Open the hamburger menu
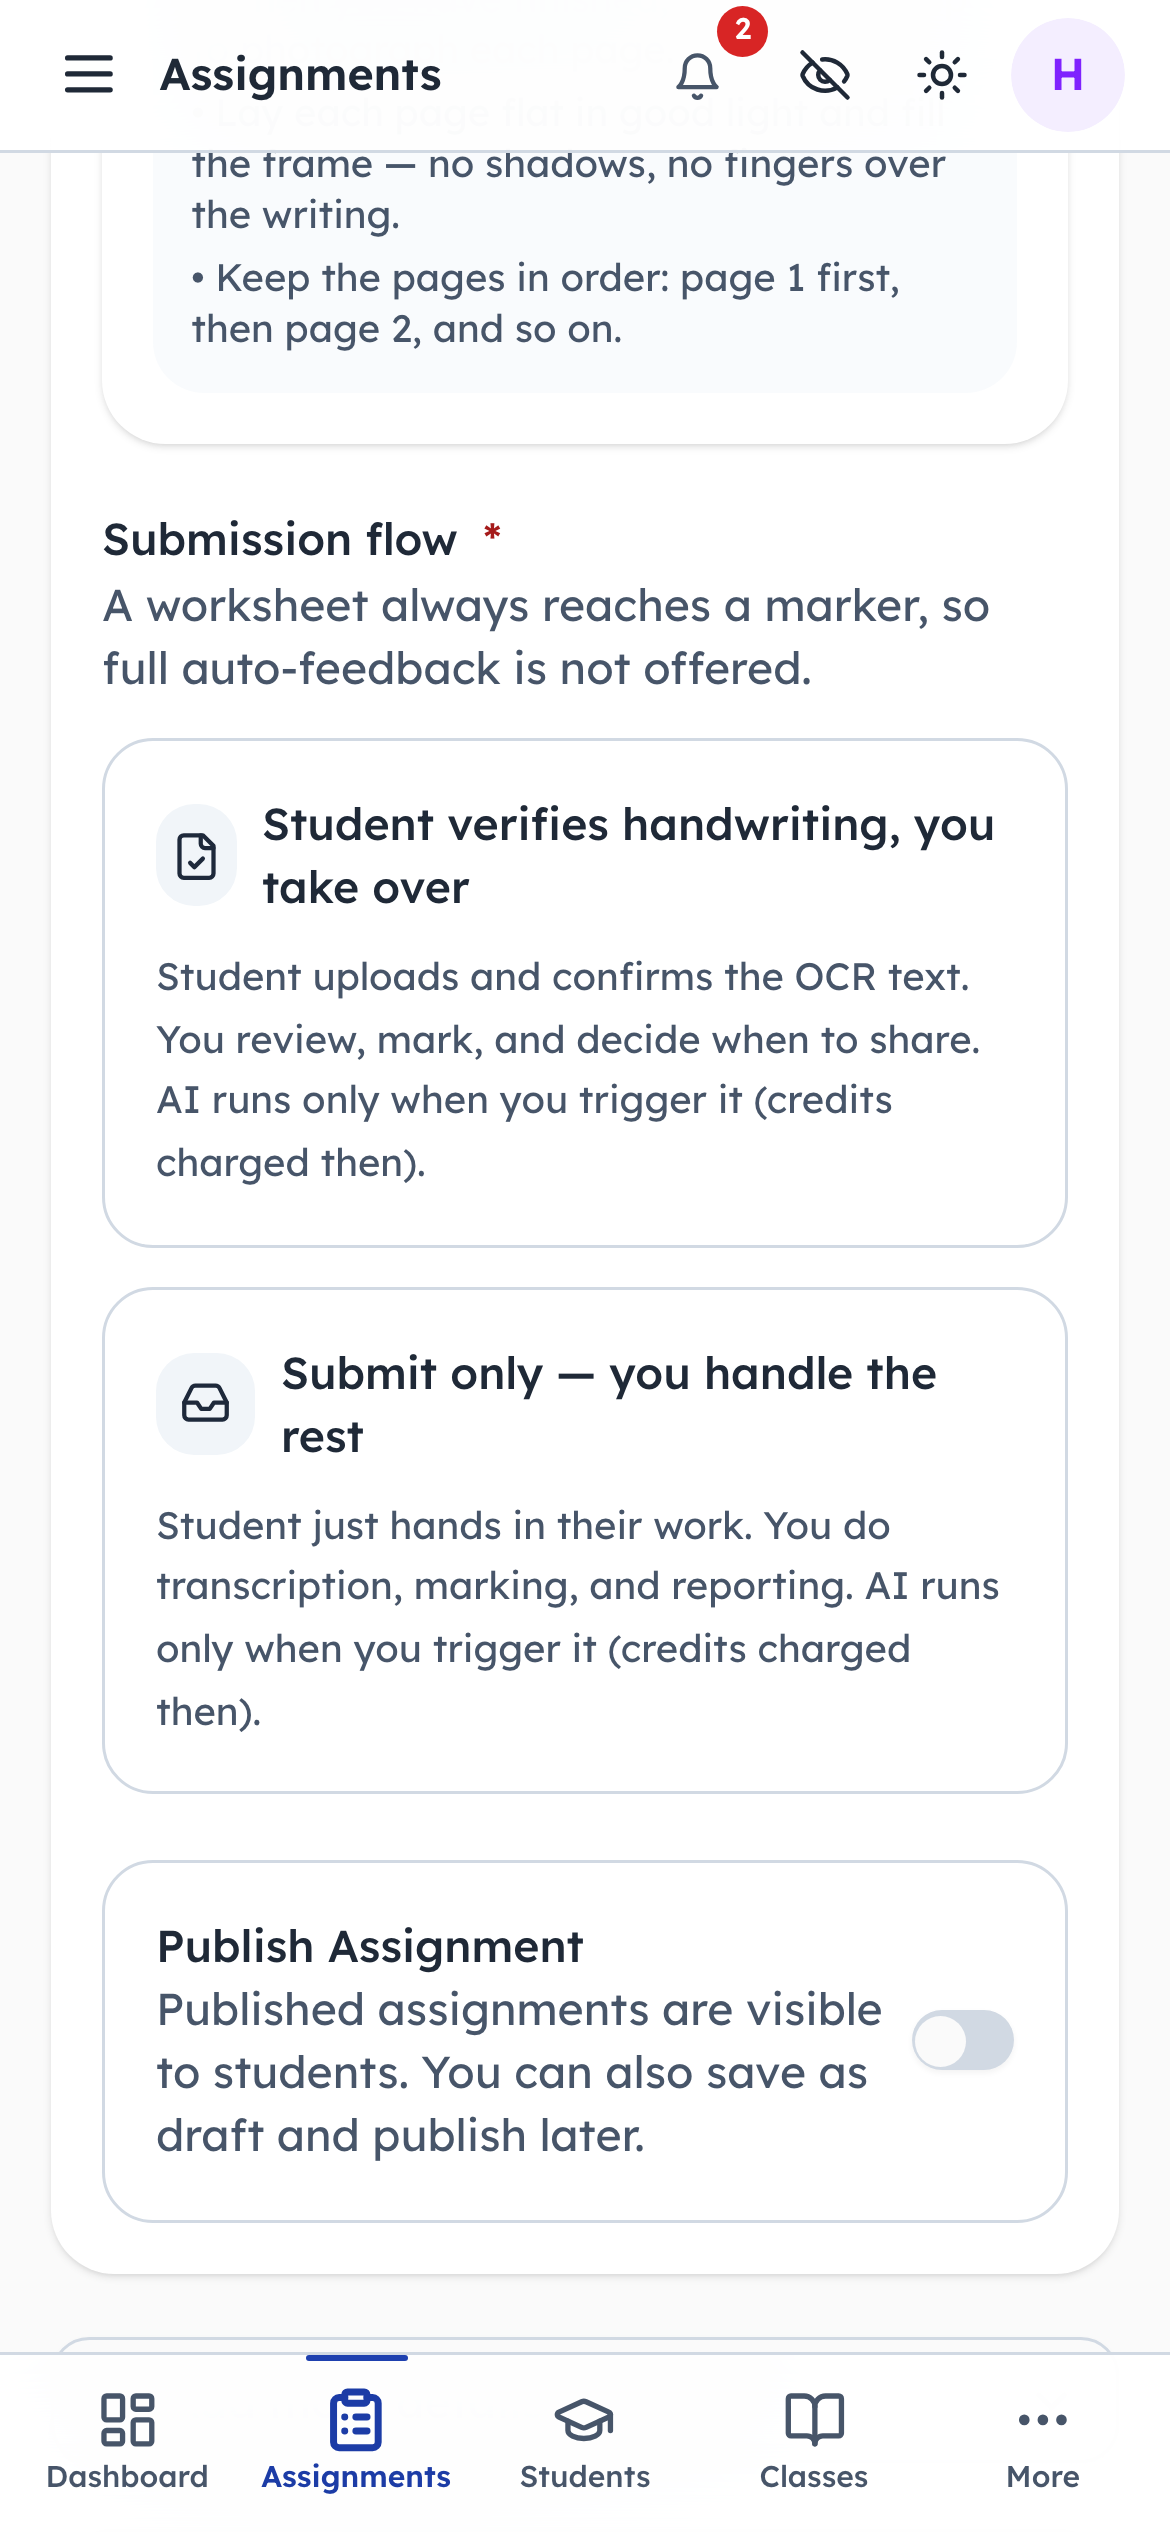 click(x=89, y=75)
